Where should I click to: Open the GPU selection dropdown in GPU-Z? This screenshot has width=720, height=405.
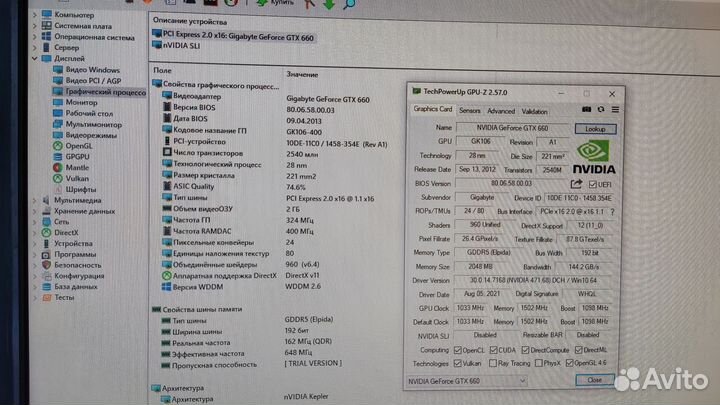[467, 381]
